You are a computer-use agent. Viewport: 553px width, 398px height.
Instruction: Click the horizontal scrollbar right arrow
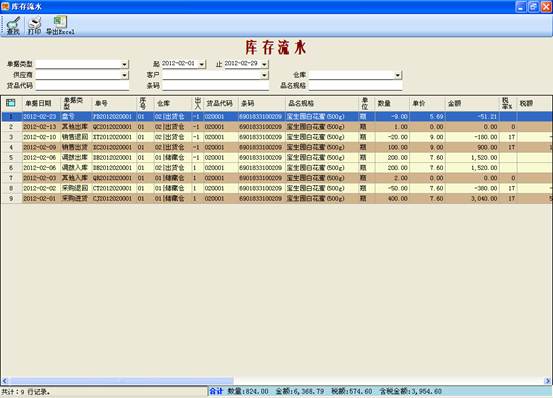[x=547, y=381]
